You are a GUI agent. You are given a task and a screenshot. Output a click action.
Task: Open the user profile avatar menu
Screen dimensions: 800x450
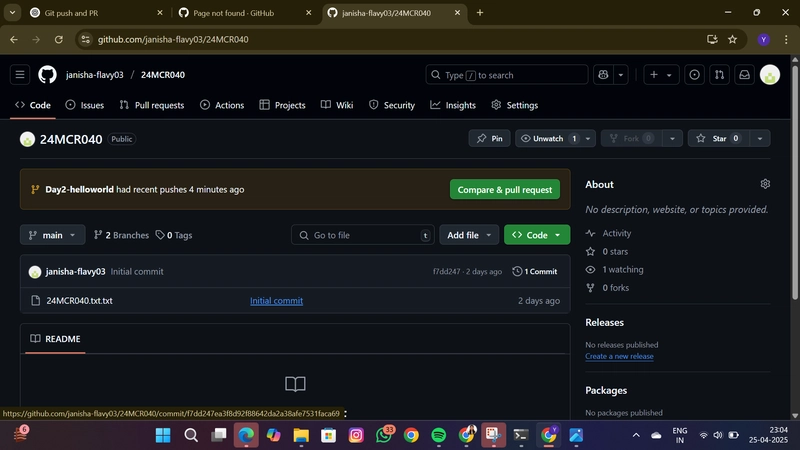[x=769, y=75]
